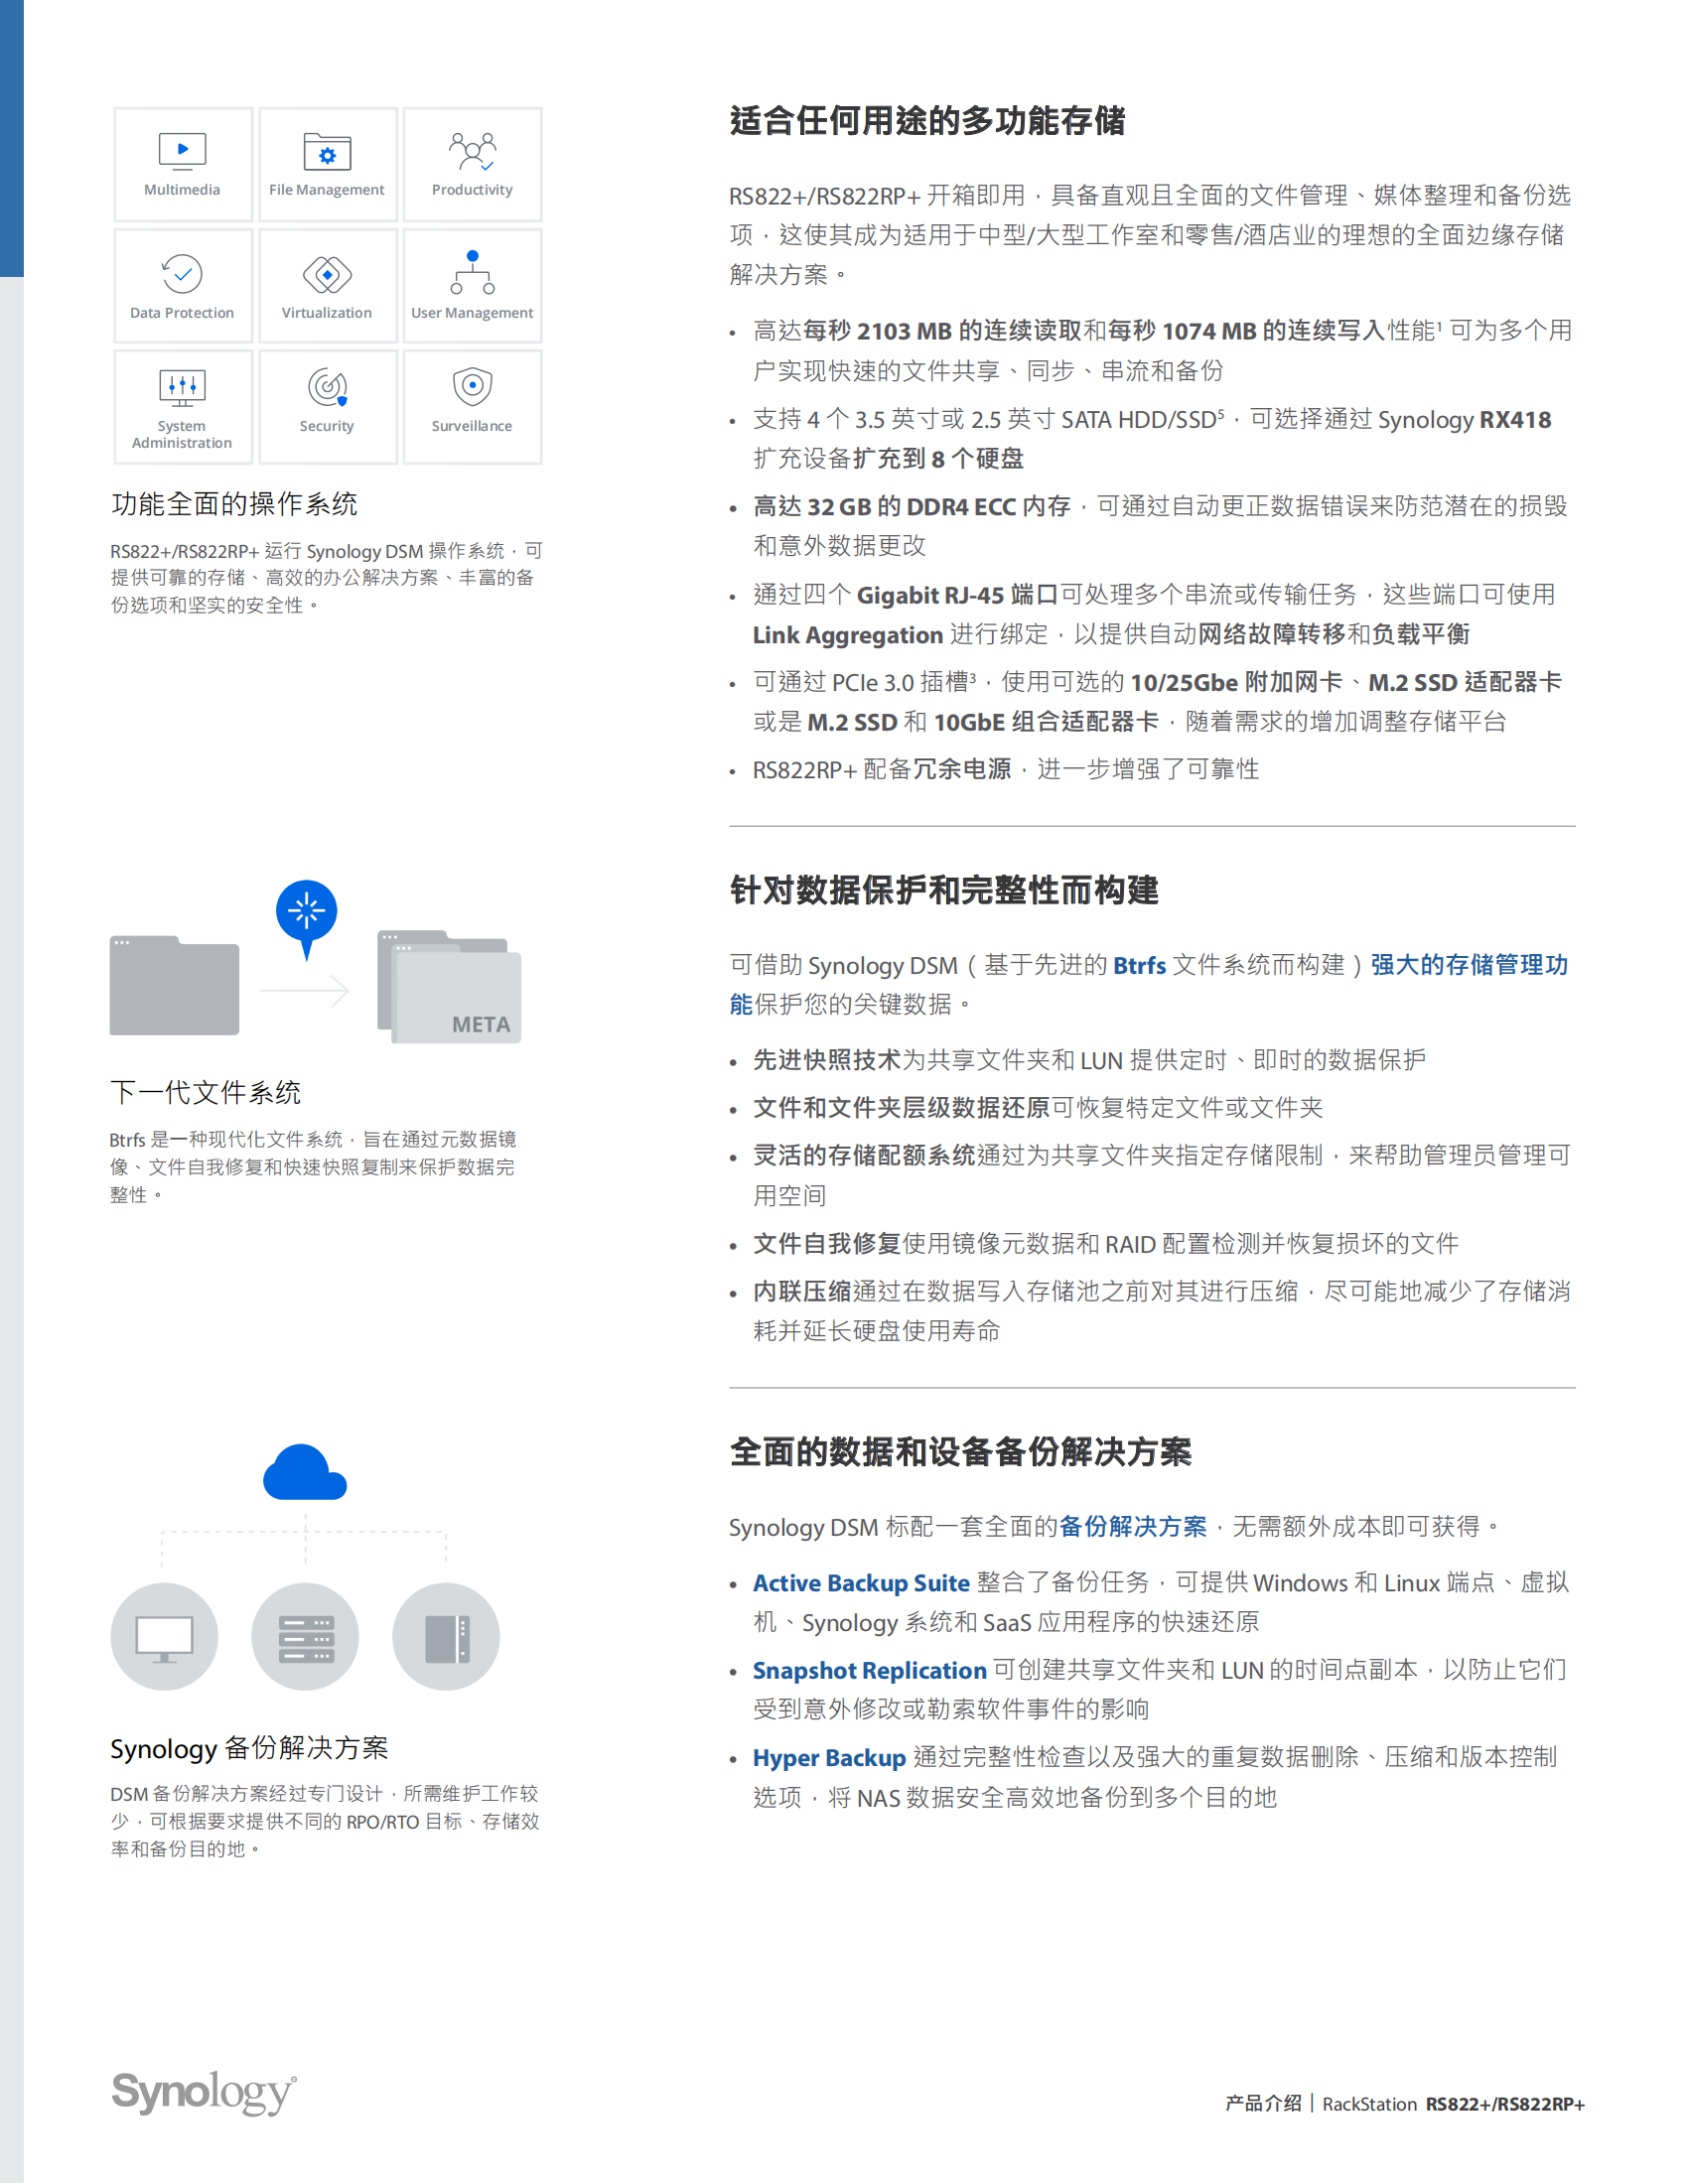The image size is (1688, 2184).
Task: Click the 功能全面的操作系统 caption
Action: (x=234, y=504)
